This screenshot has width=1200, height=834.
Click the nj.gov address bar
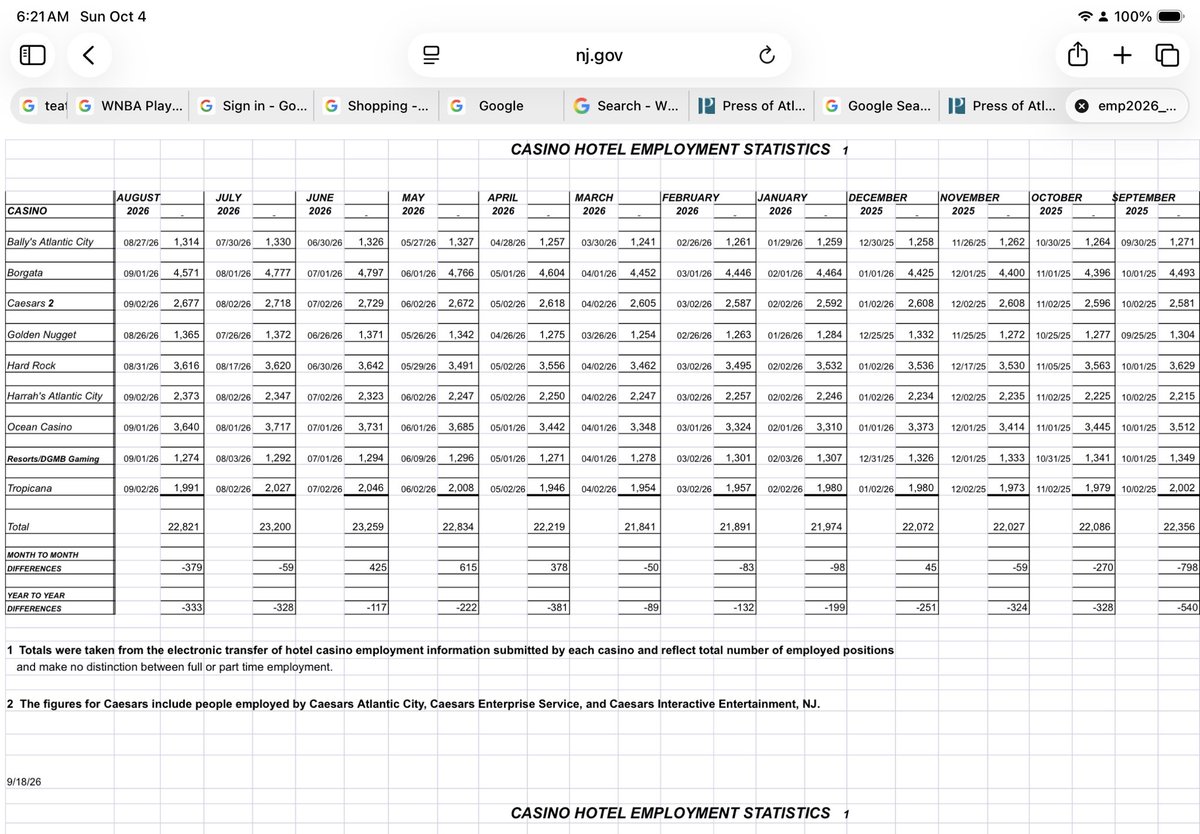(599, 56)
